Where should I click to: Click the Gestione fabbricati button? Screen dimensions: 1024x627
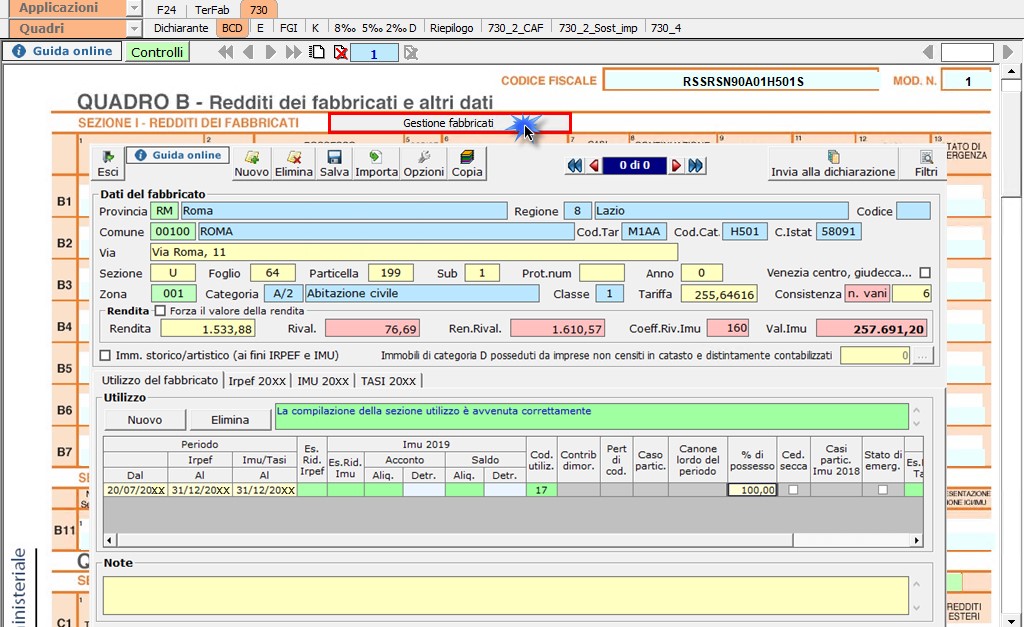point(449,123)
